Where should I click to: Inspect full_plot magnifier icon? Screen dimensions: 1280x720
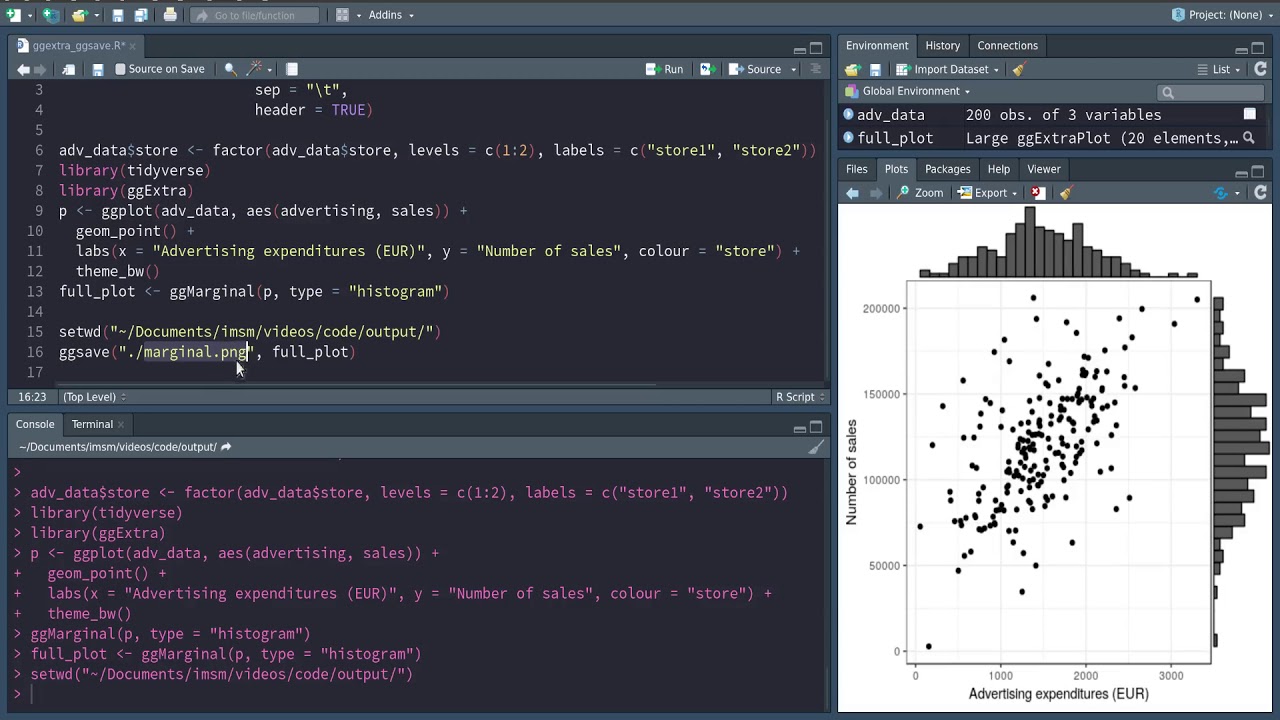(1249, 138)
